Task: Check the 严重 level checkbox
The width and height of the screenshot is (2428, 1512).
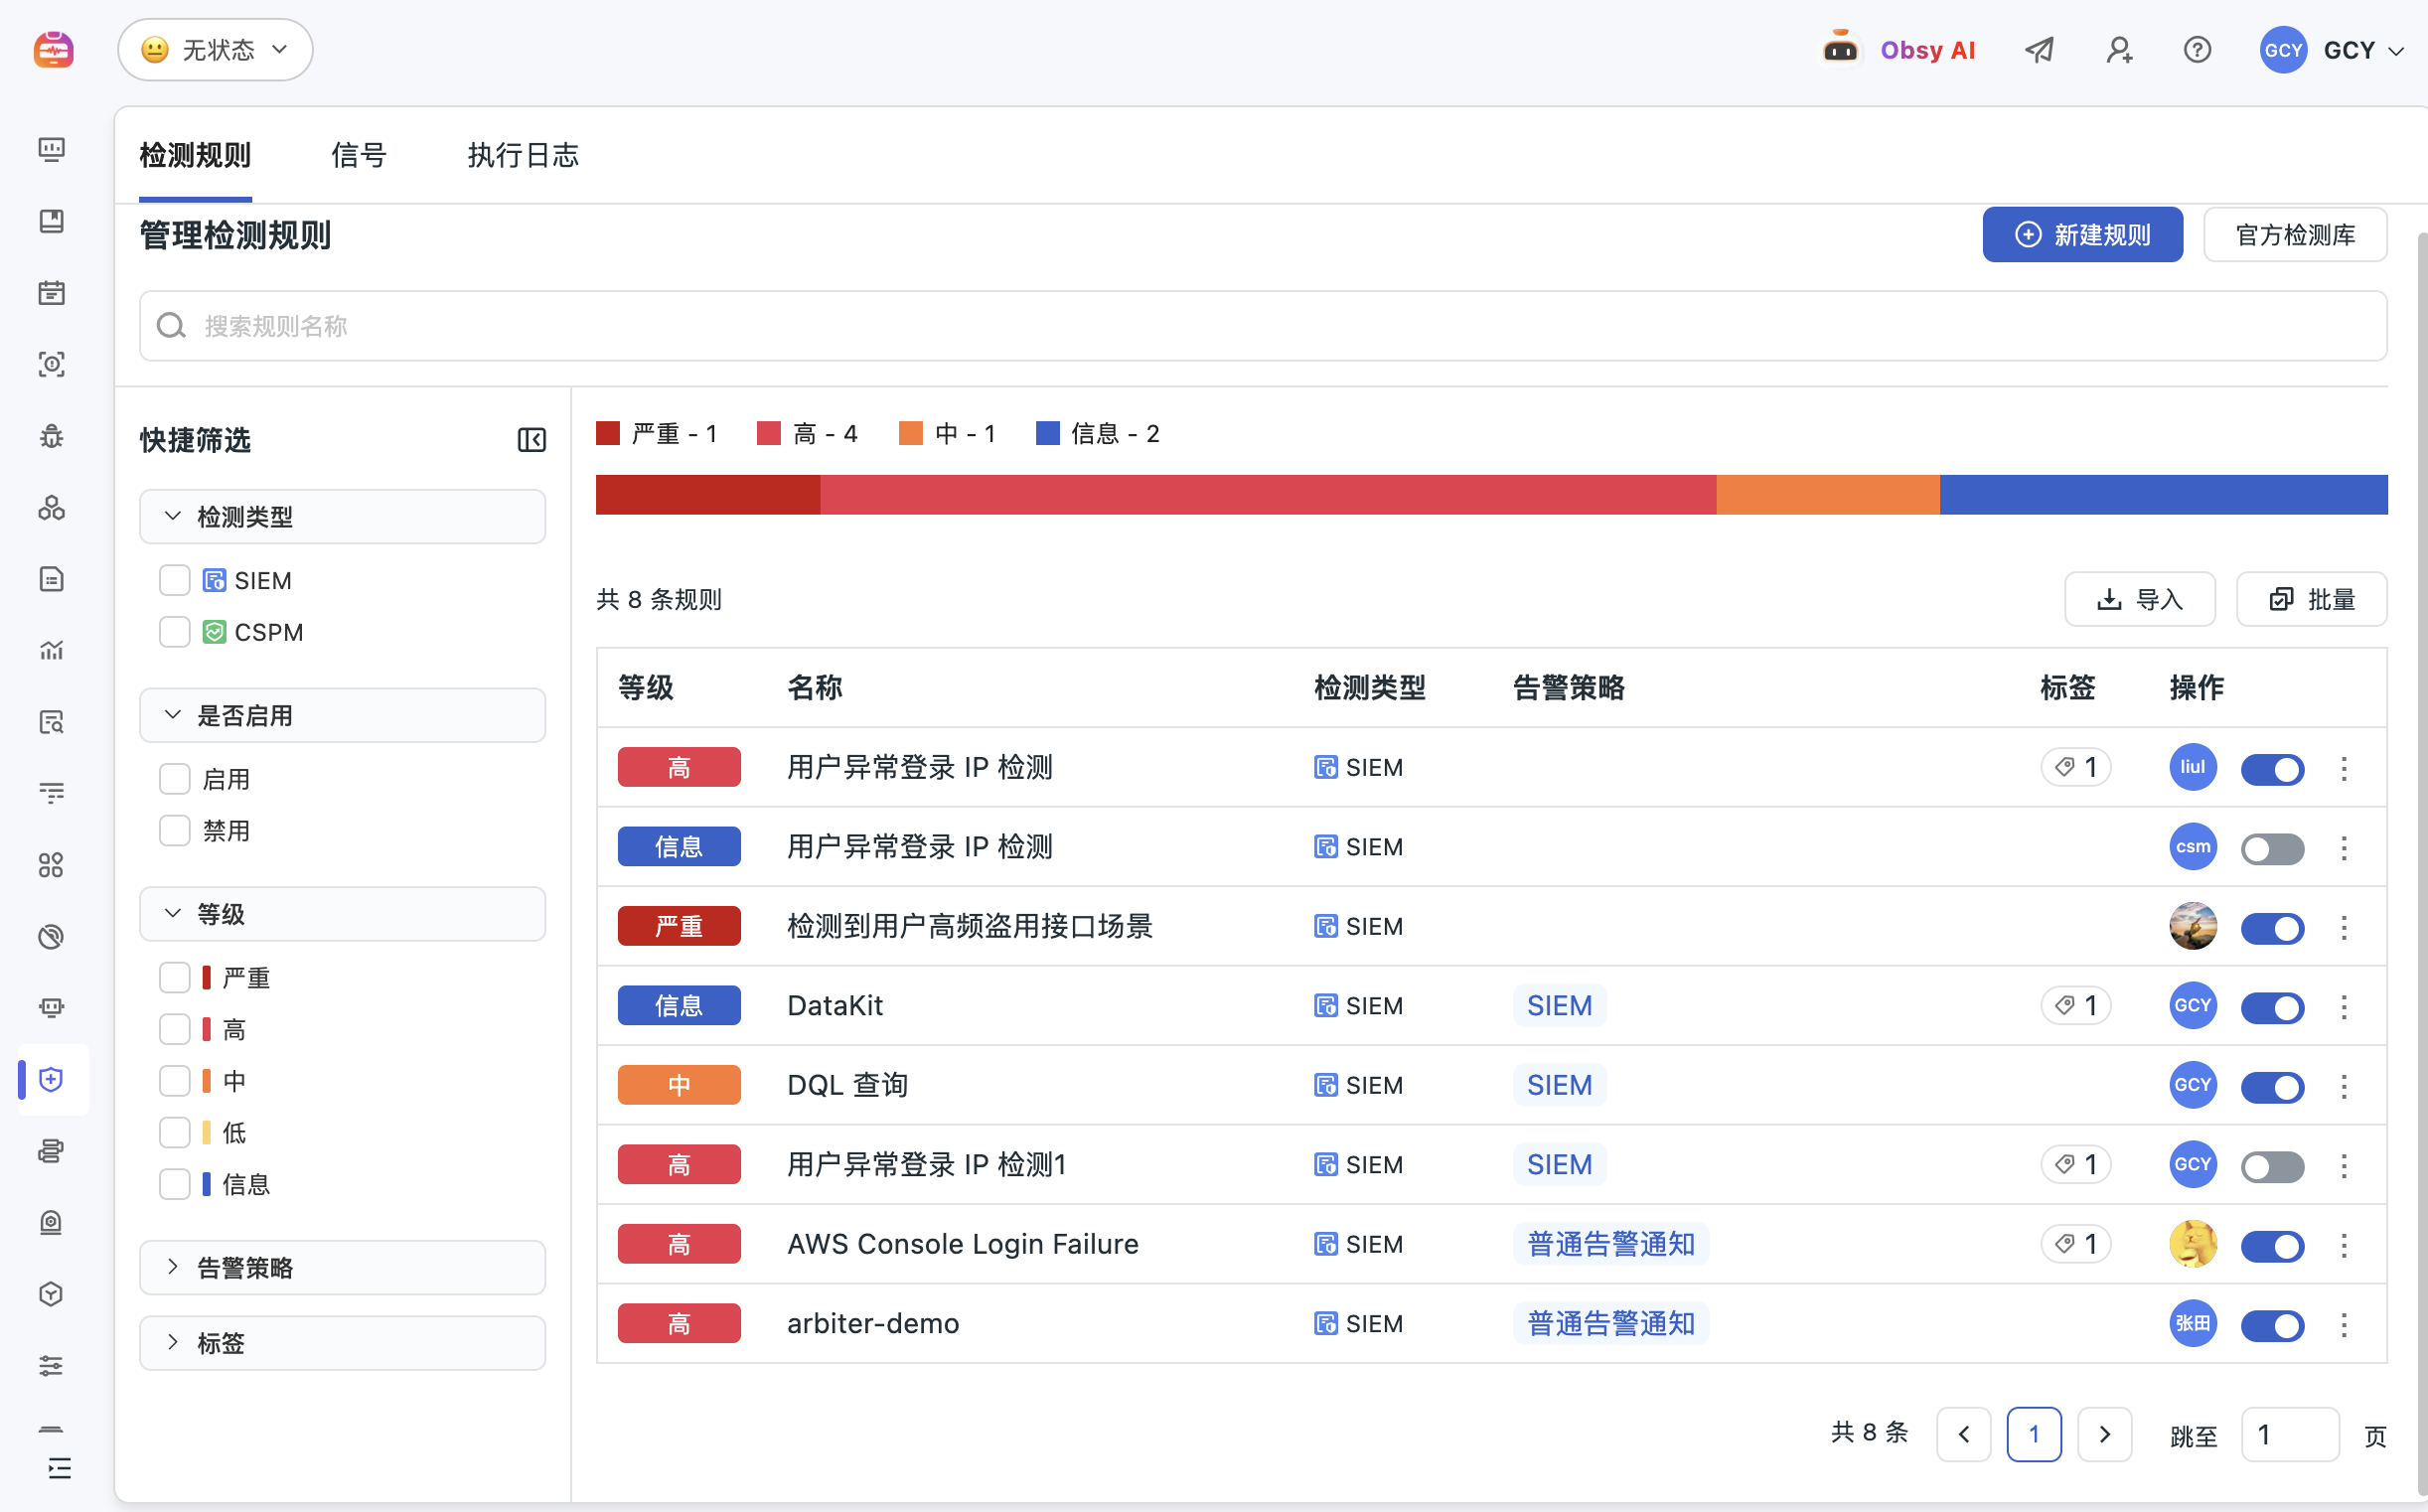Action: click(x=175, y=977)
